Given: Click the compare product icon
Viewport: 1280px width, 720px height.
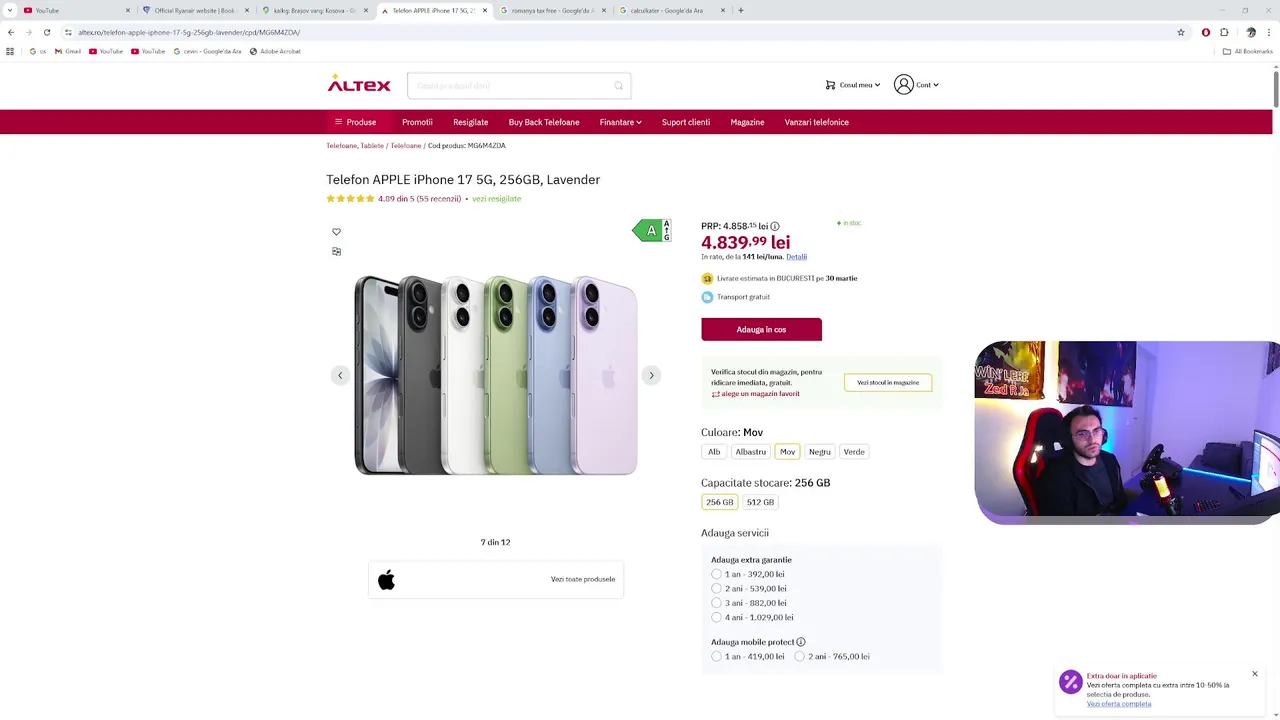Looking at the screenshot, I should pyautogui.click(x=336, y=252).
